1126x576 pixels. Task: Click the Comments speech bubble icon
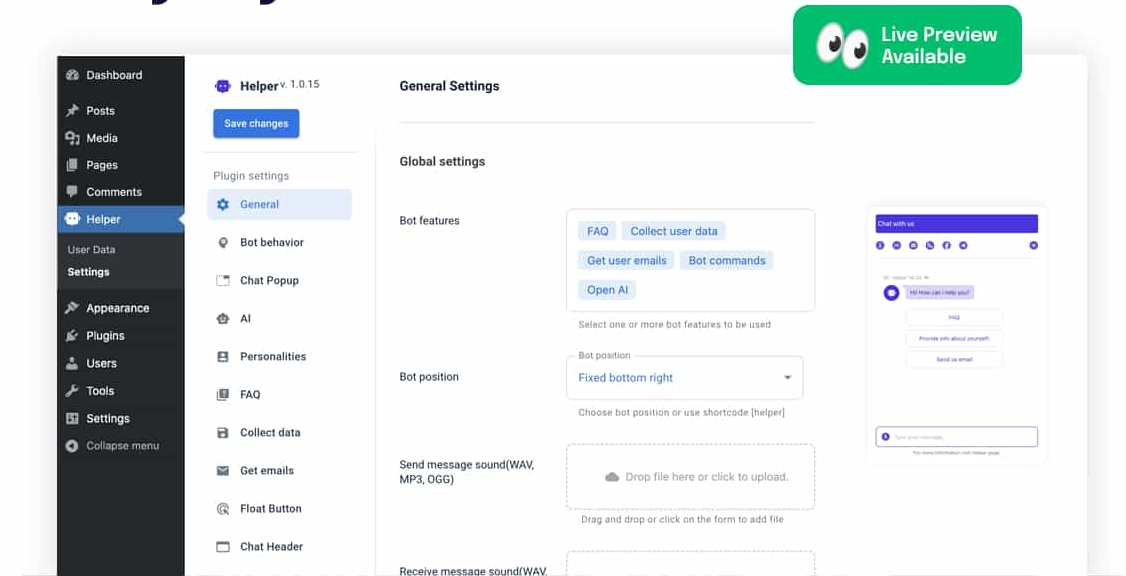coord(72,192)
